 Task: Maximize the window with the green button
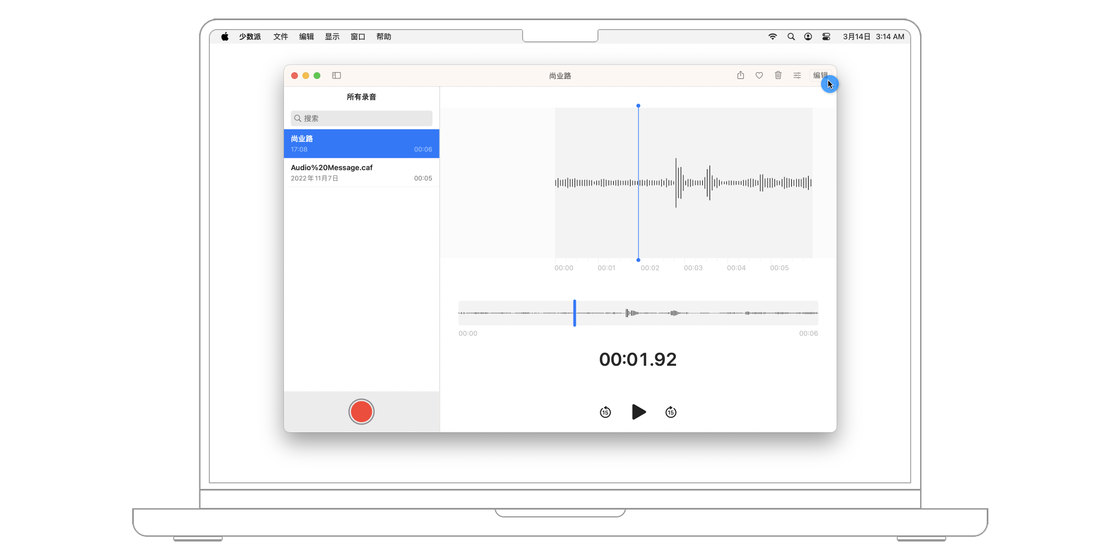point(317,75)
